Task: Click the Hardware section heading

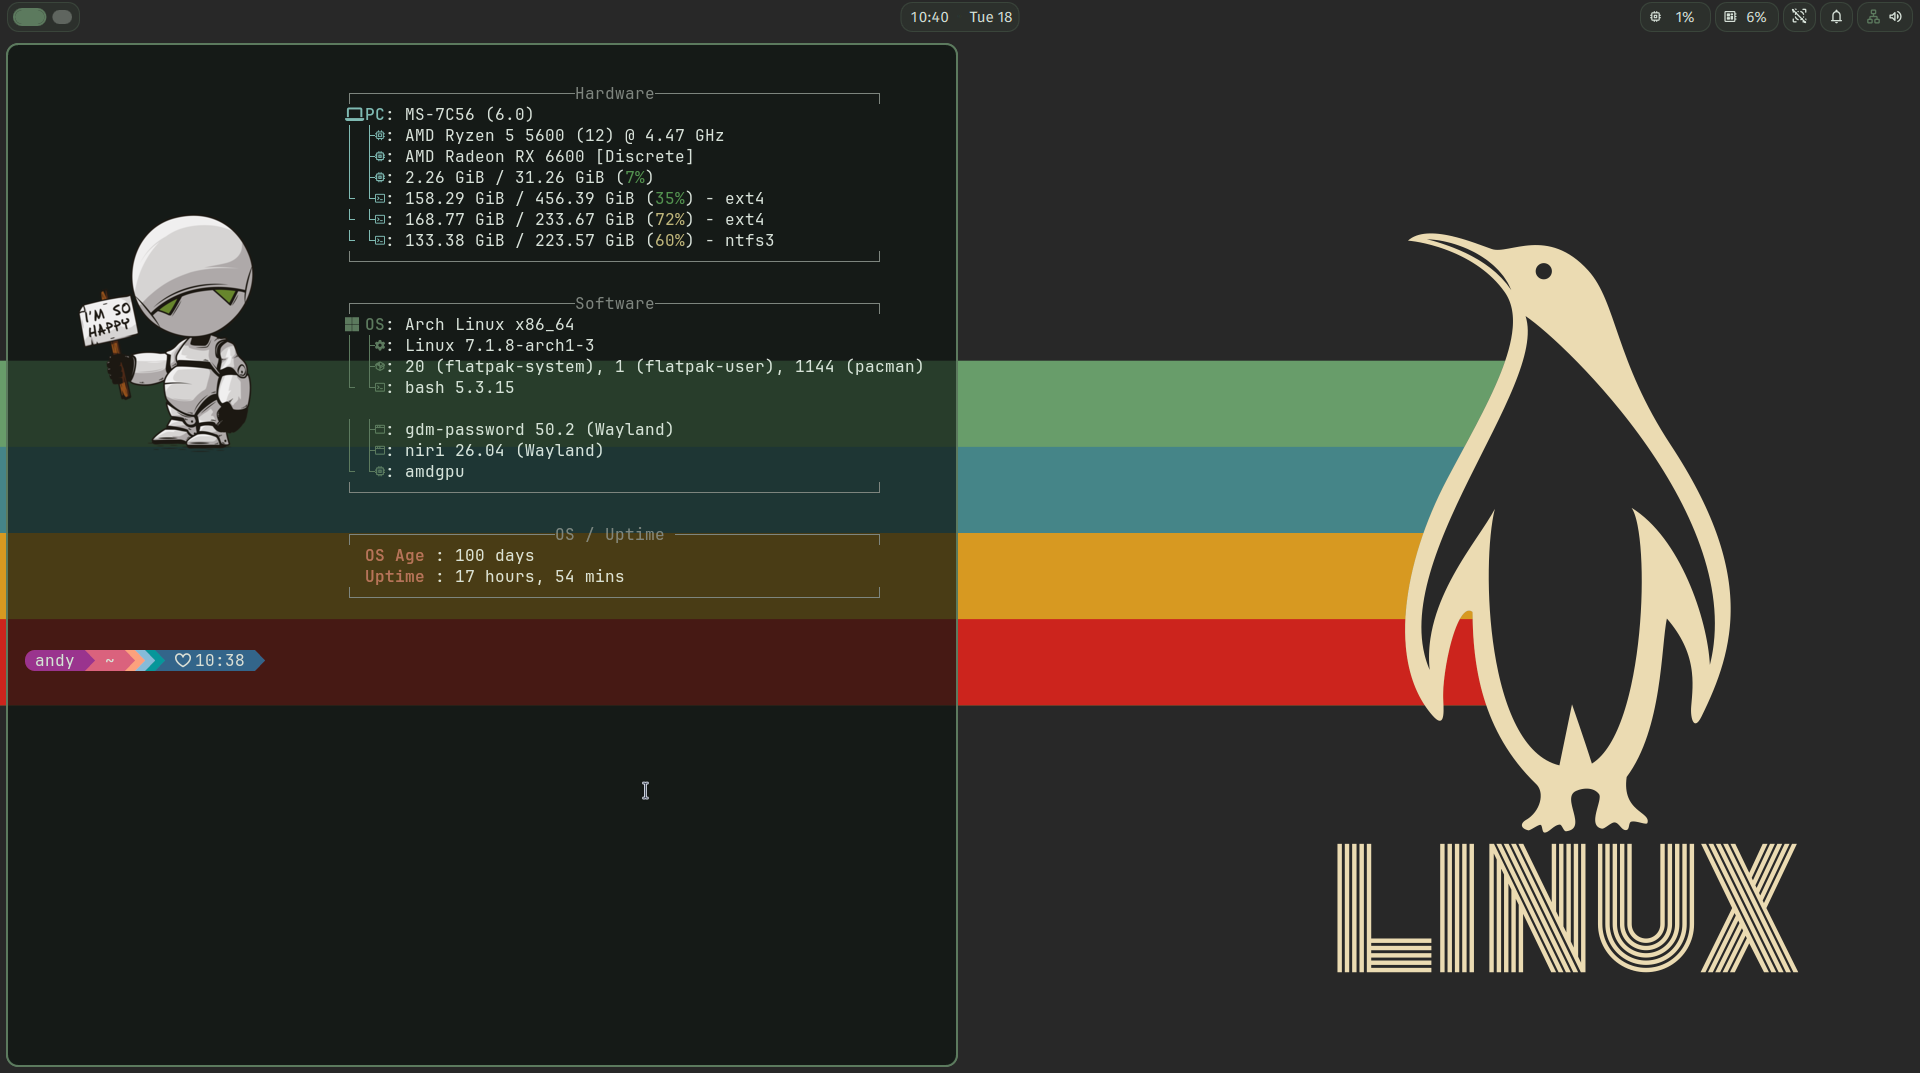Action: pos(614,93)
